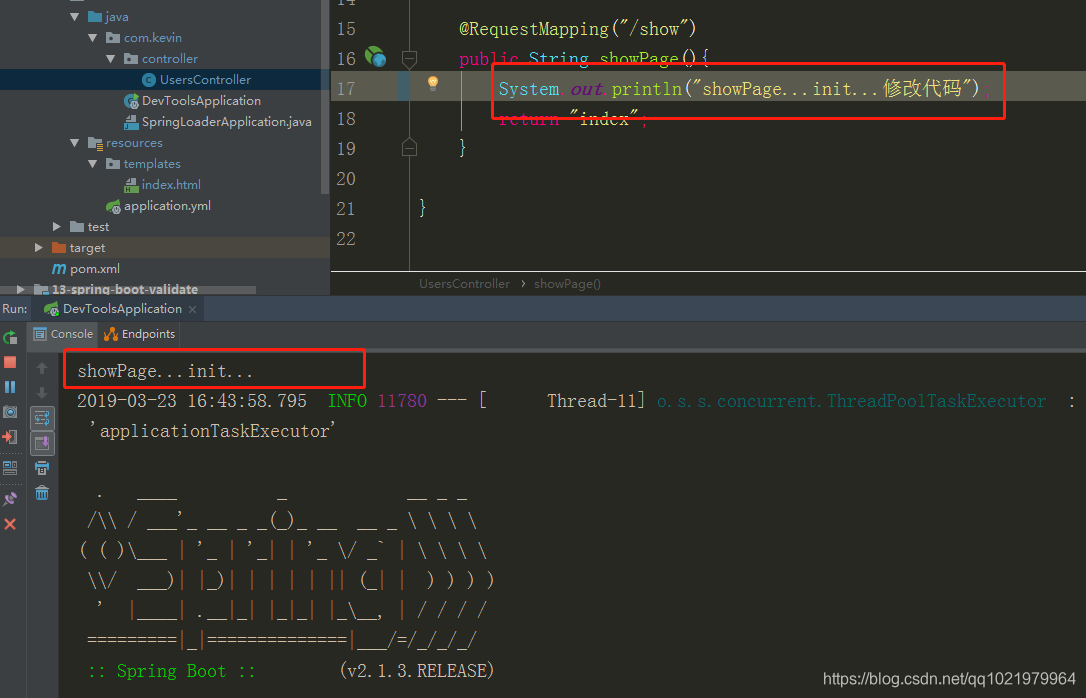Image resolution: width=1086 pixels, height=698 pixels.
Task: Pin the run tab with the pin icon
Action: coord(10,497)
